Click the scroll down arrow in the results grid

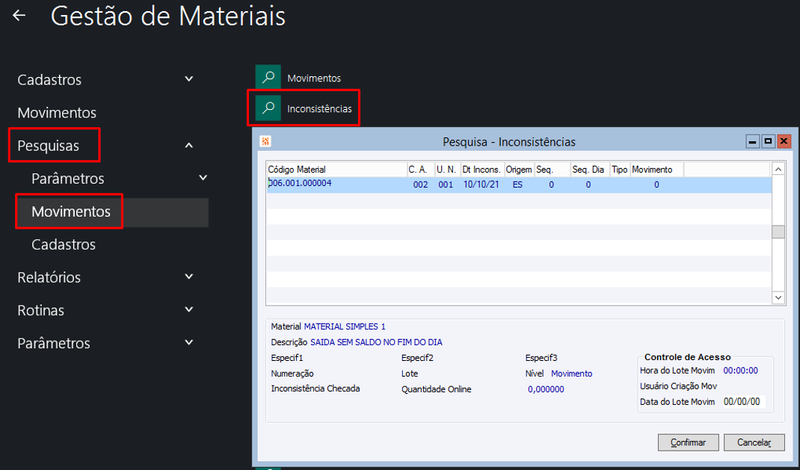click(778, 298)
